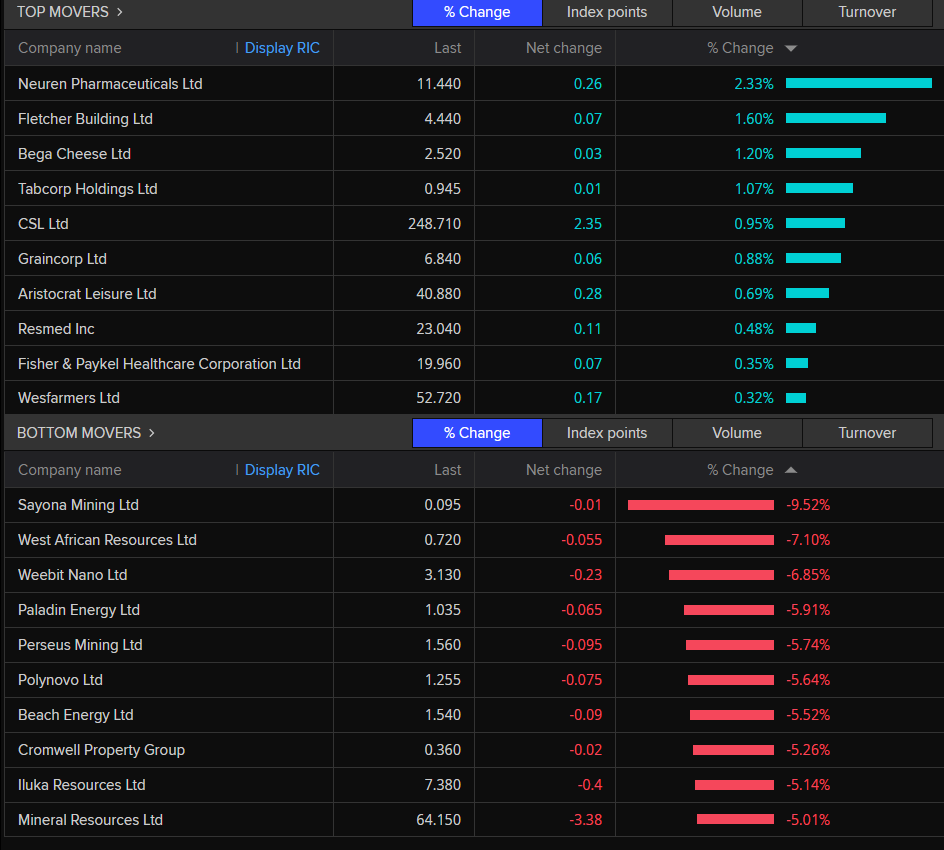Screen dimensions: 944x850
Task: Sort Top Movers by Last column header
Action: (447, 48)
